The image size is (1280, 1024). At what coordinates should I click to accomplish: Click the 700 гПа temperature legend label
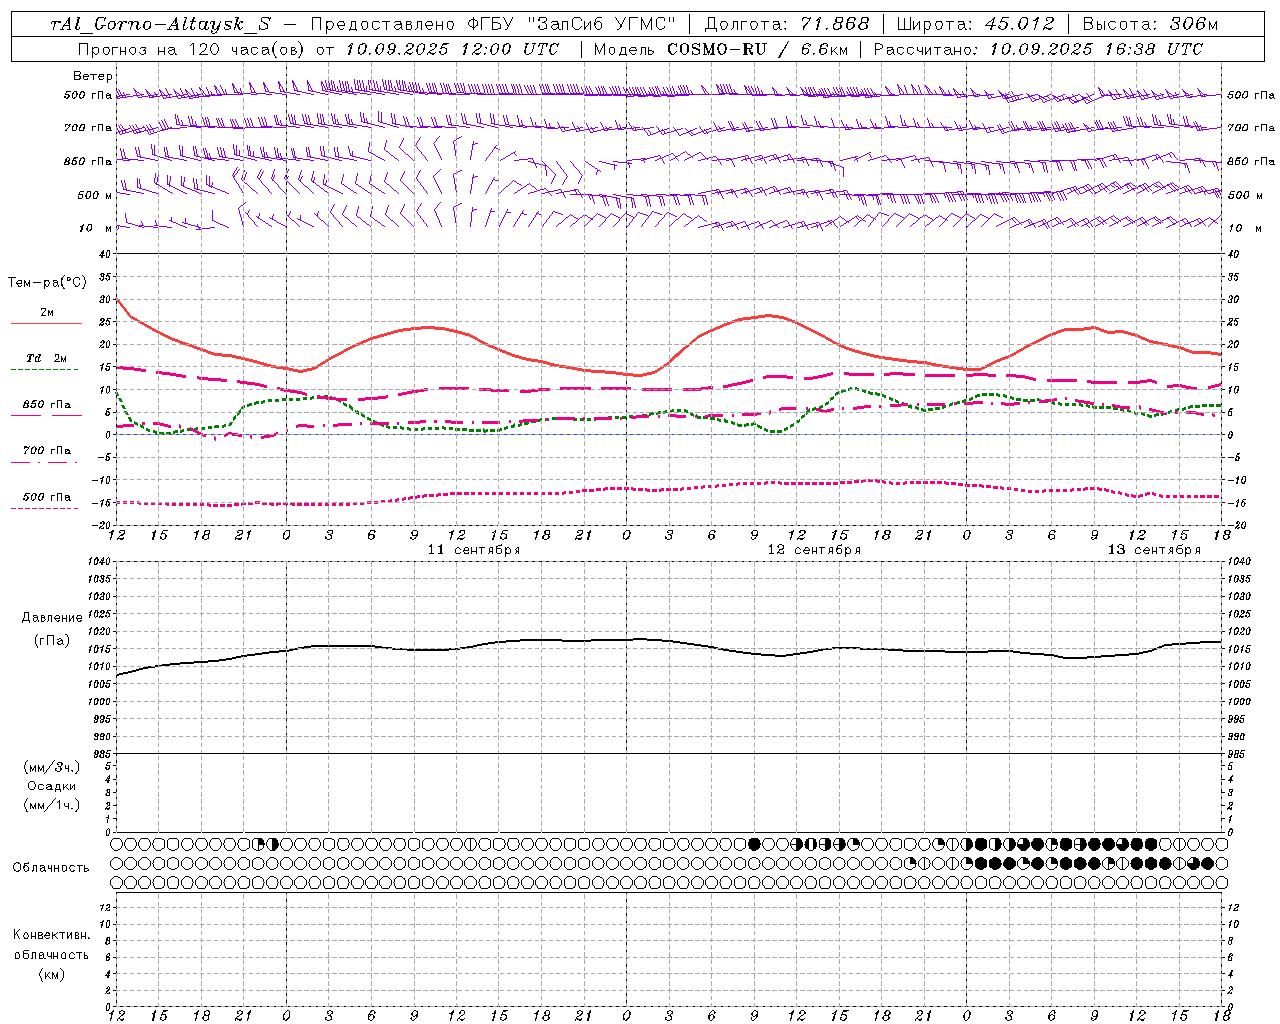pyautogui.click(x=47, y=451)
